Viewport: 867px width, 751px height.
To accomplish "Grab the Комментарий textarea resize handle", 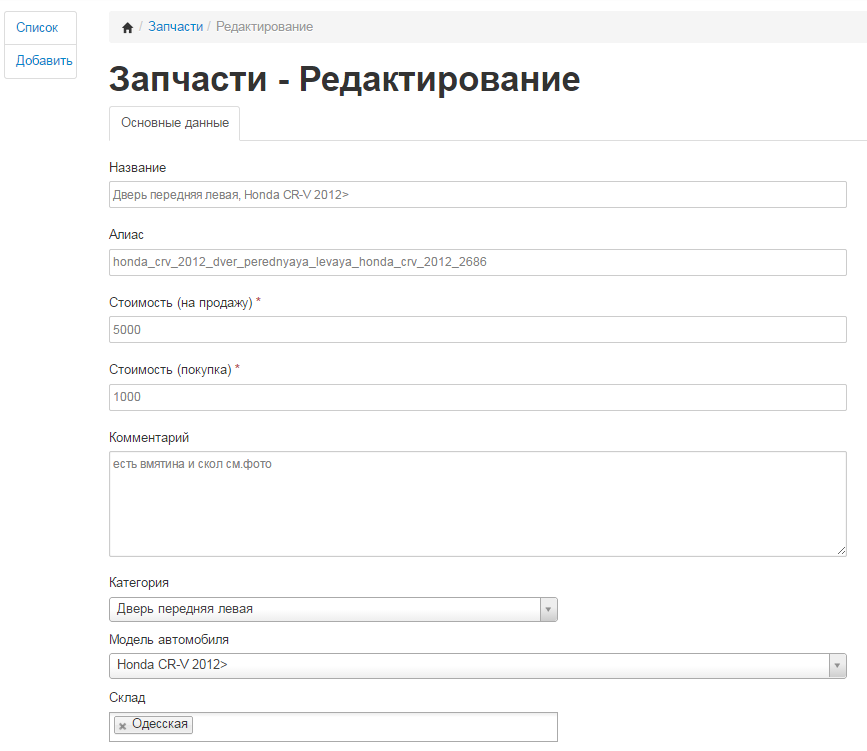I will [841, 549].
